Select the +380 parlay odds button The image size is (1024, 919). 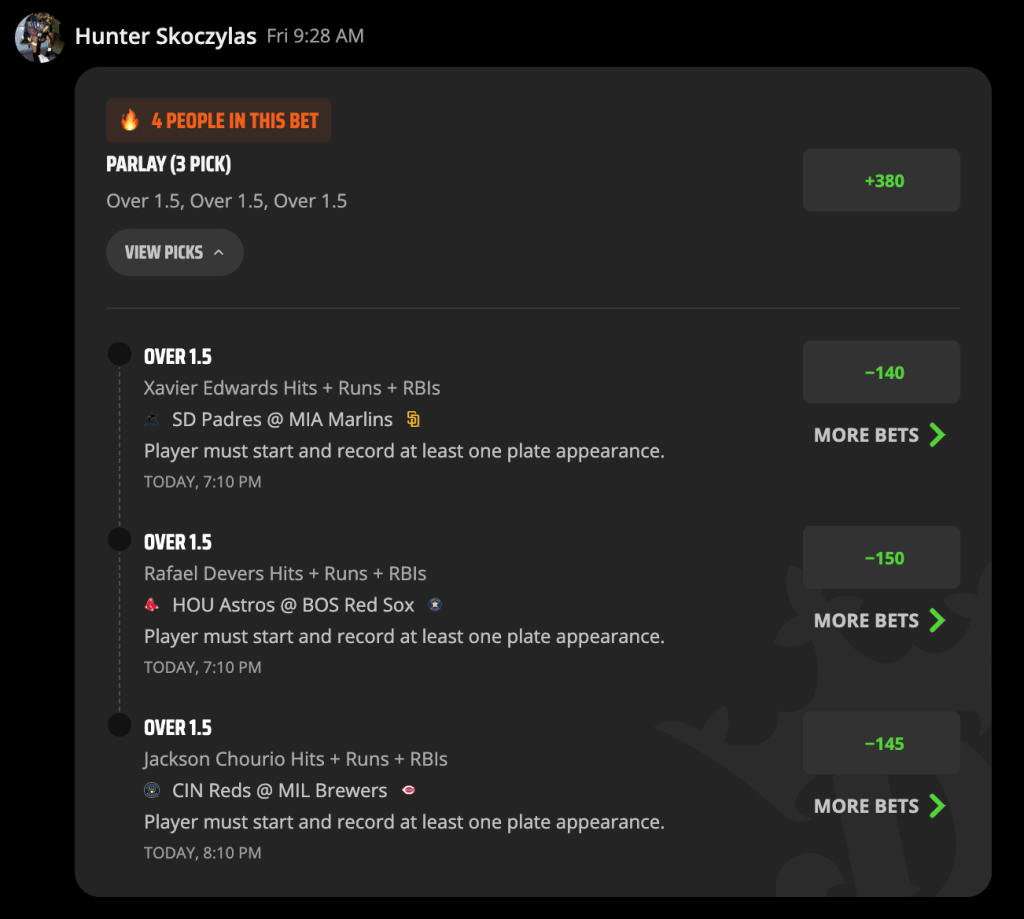(x=881, y=180)
